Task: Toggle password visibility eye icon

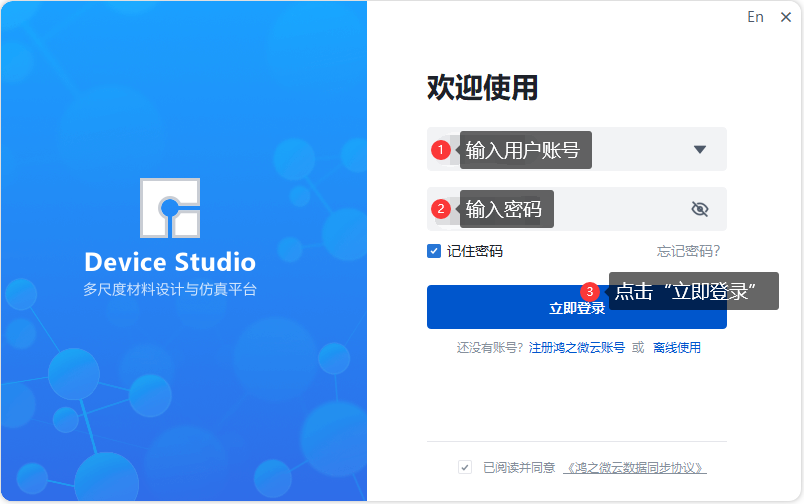Action: click(700, 209)
